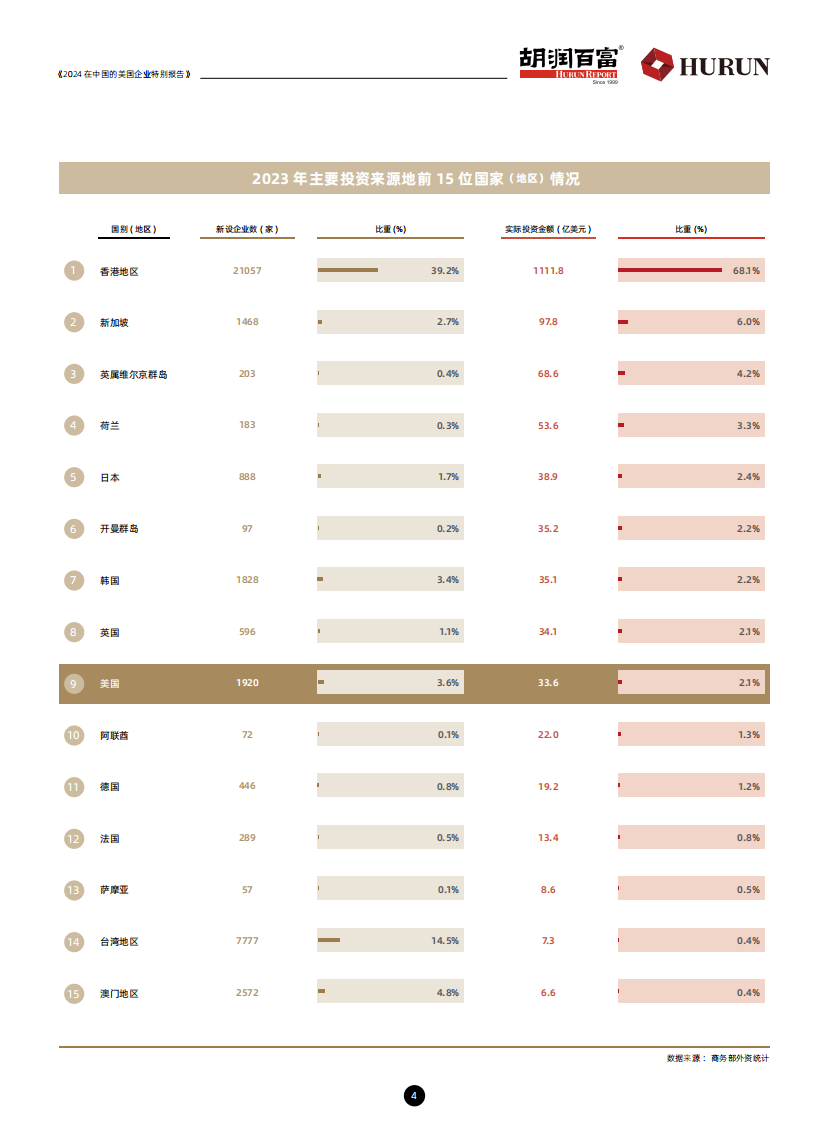The width and height of the screenshot is (829, 1122).
Task: Click the 2023年主要投资来源地 title banner
Action: (414, 179)
